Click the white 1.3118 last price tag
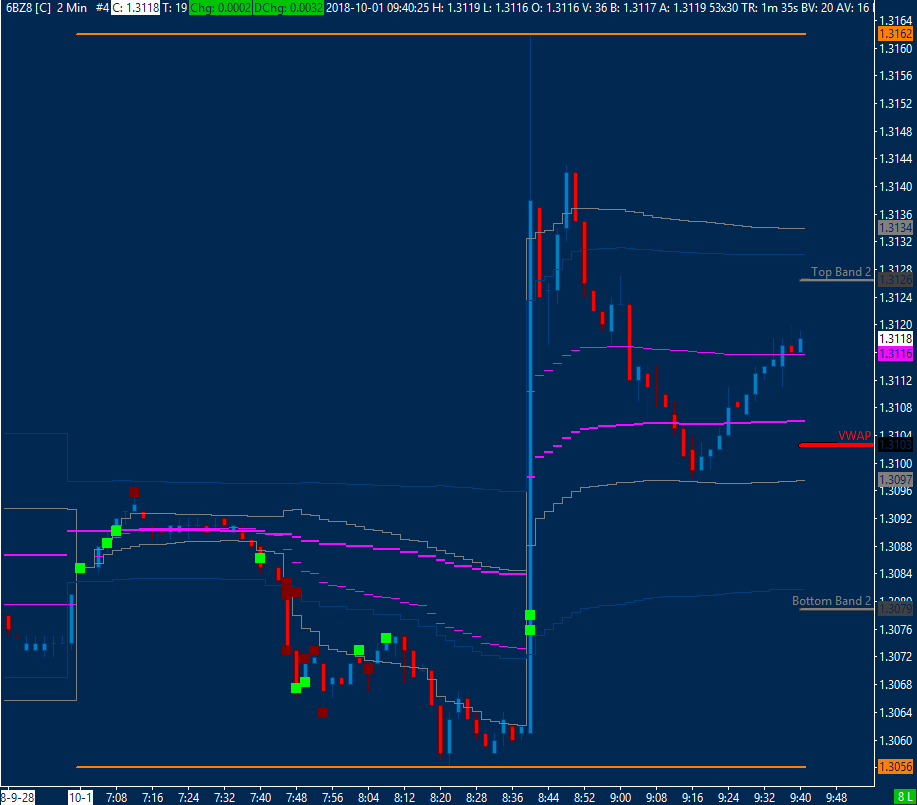917x805 pixels. click(x=895, y=339)
